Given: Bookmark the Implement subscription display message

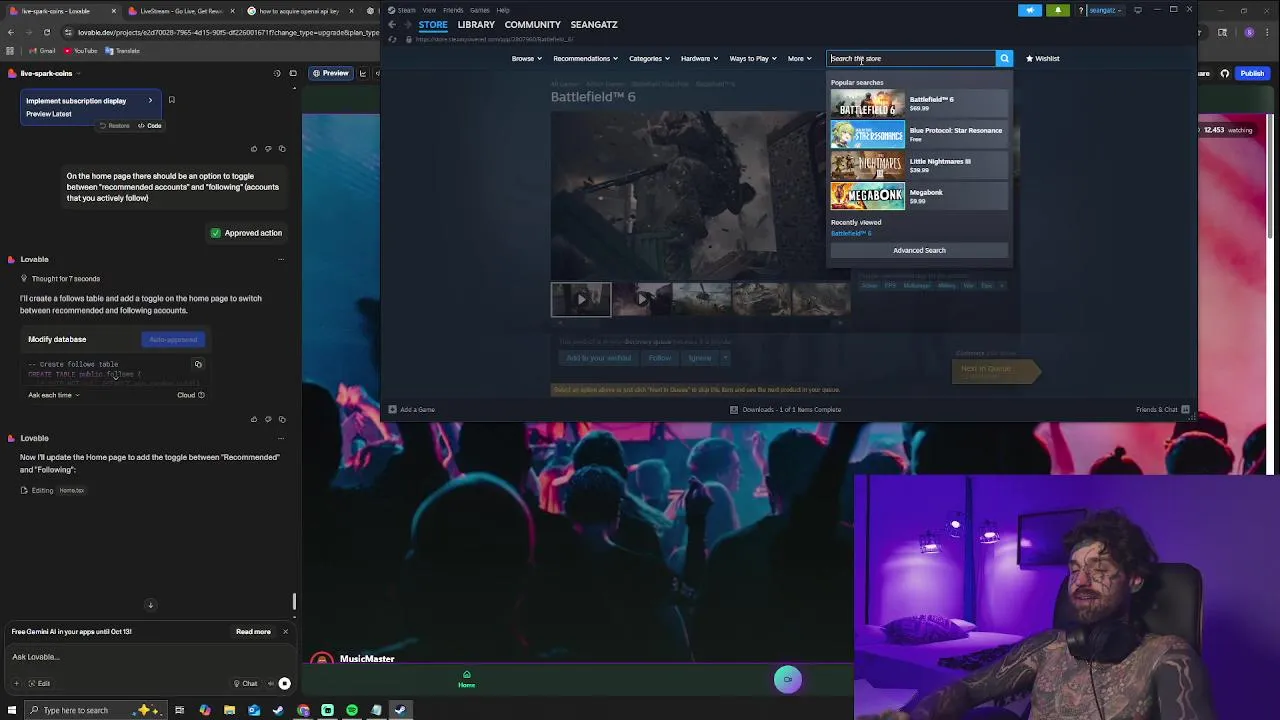Looking at the screenshot, I should 171,100.
